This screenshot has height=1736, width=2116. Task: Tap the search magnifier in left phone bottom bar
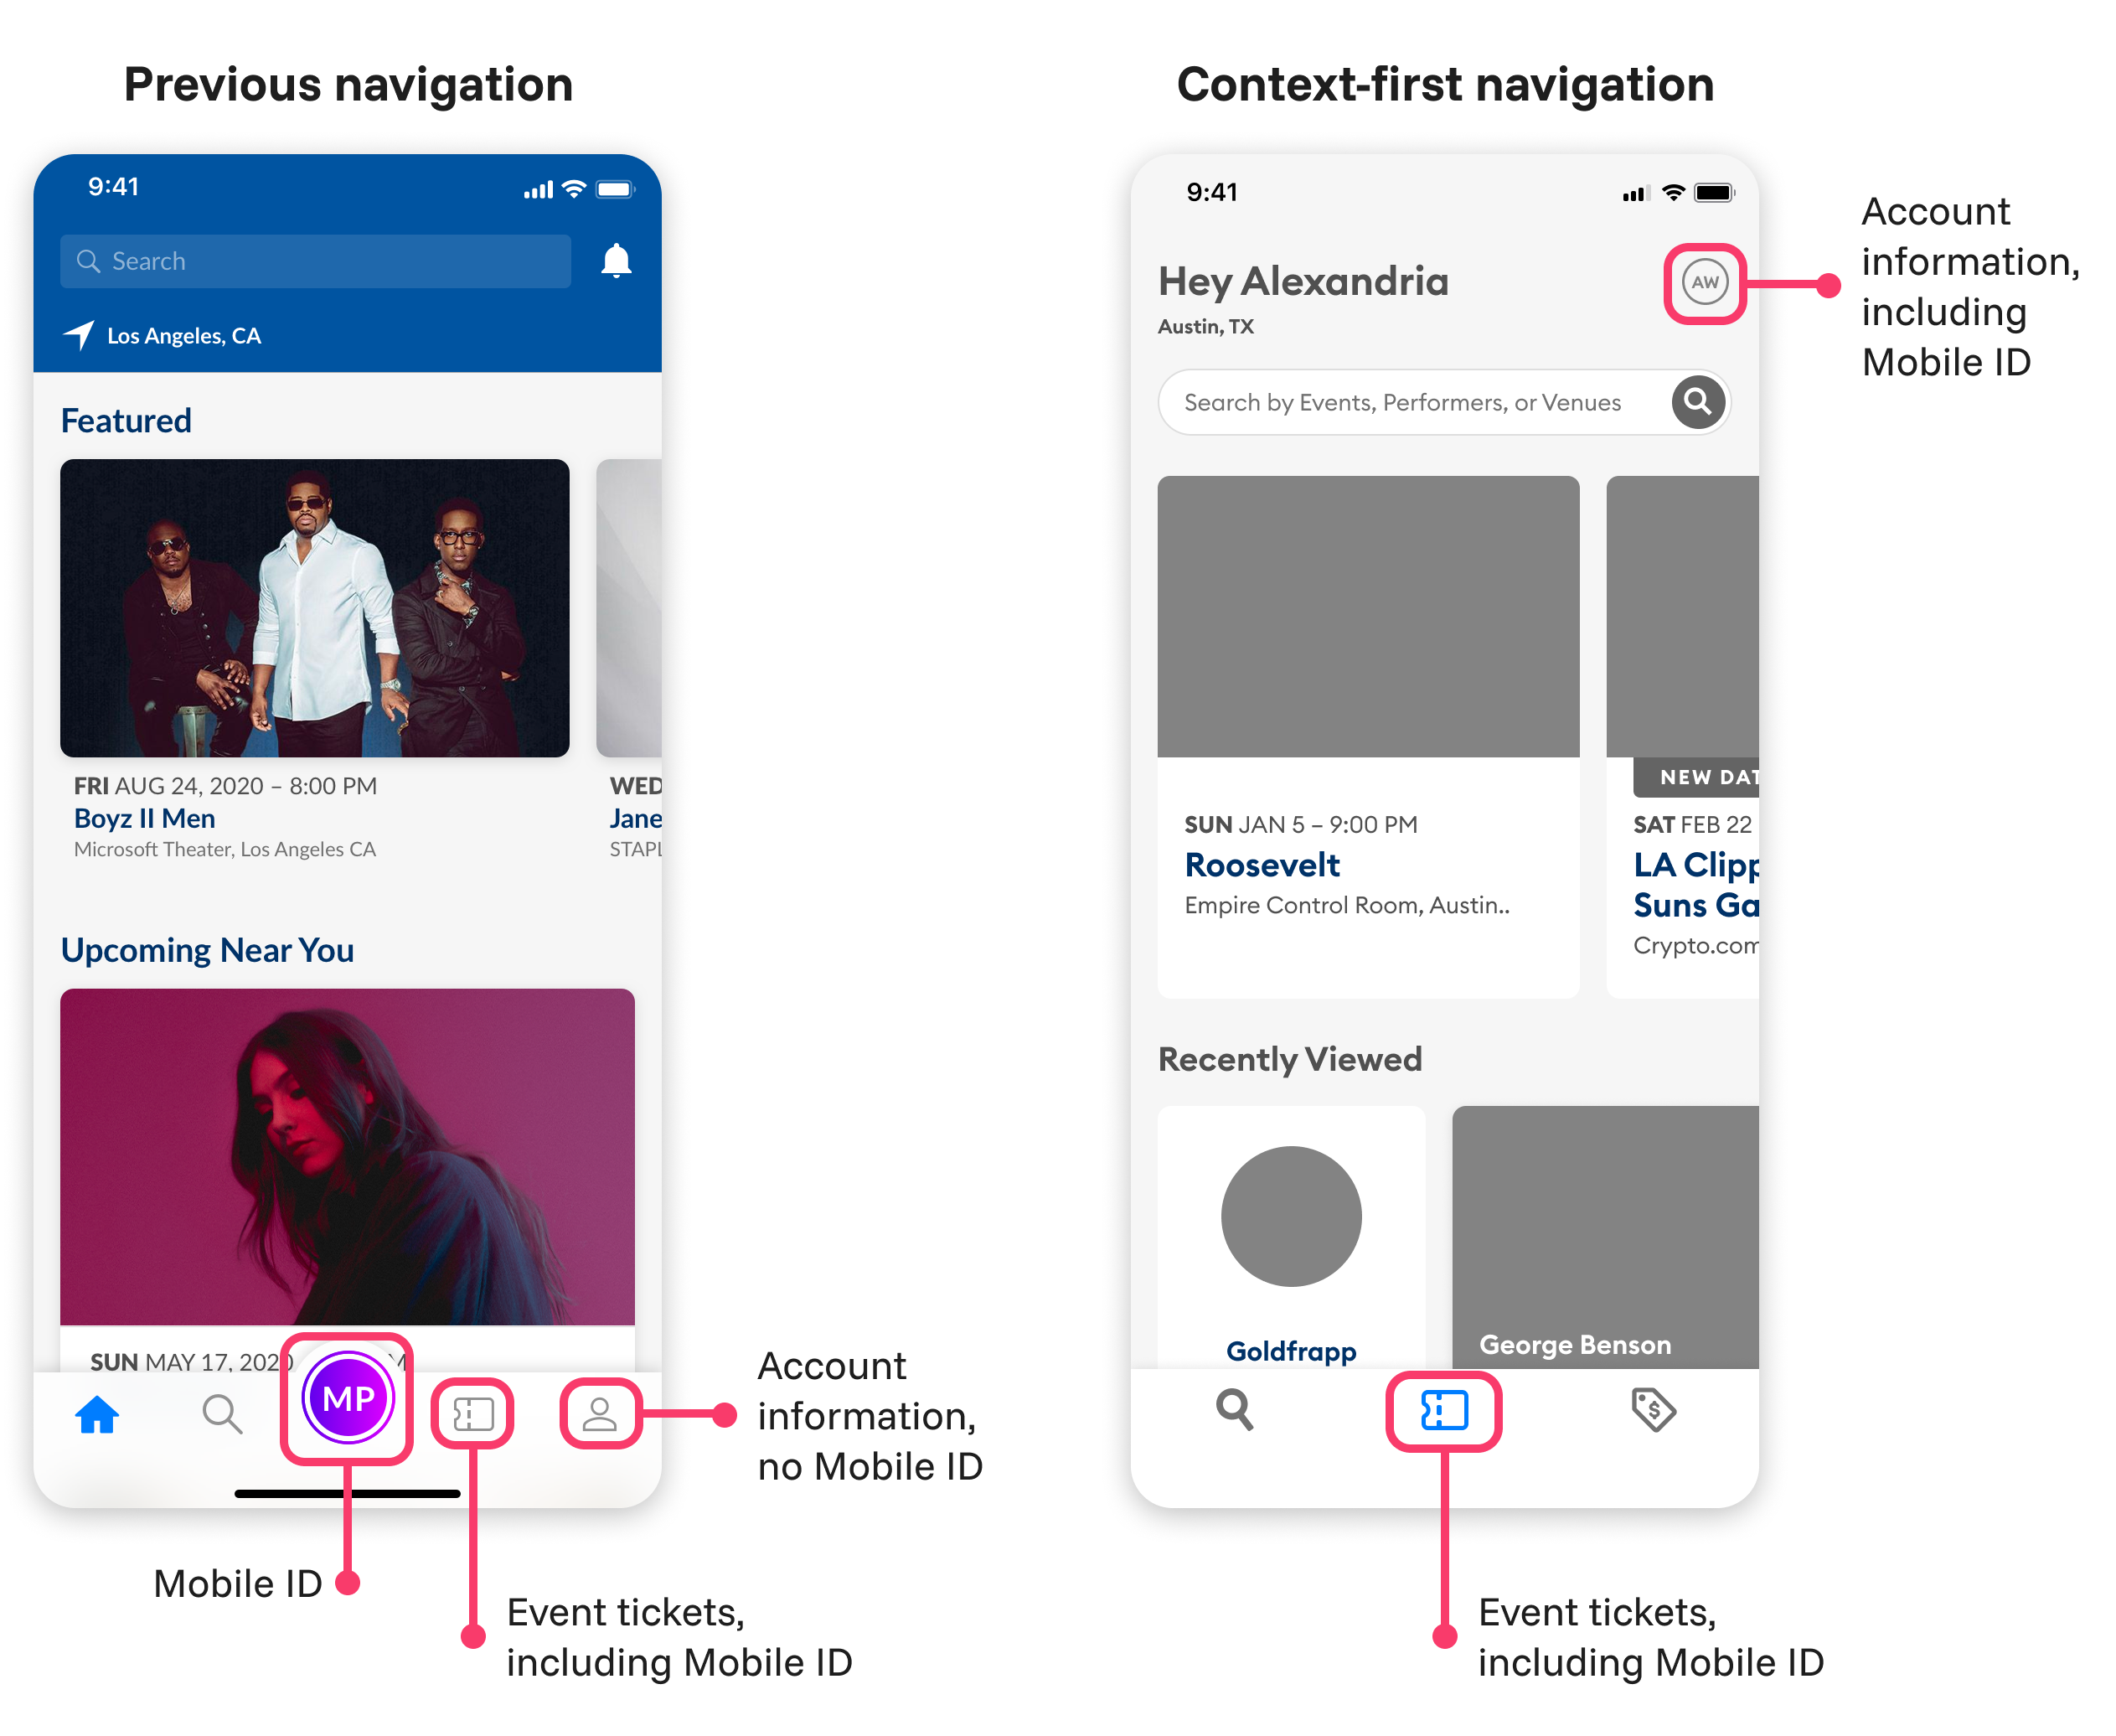222,1414
